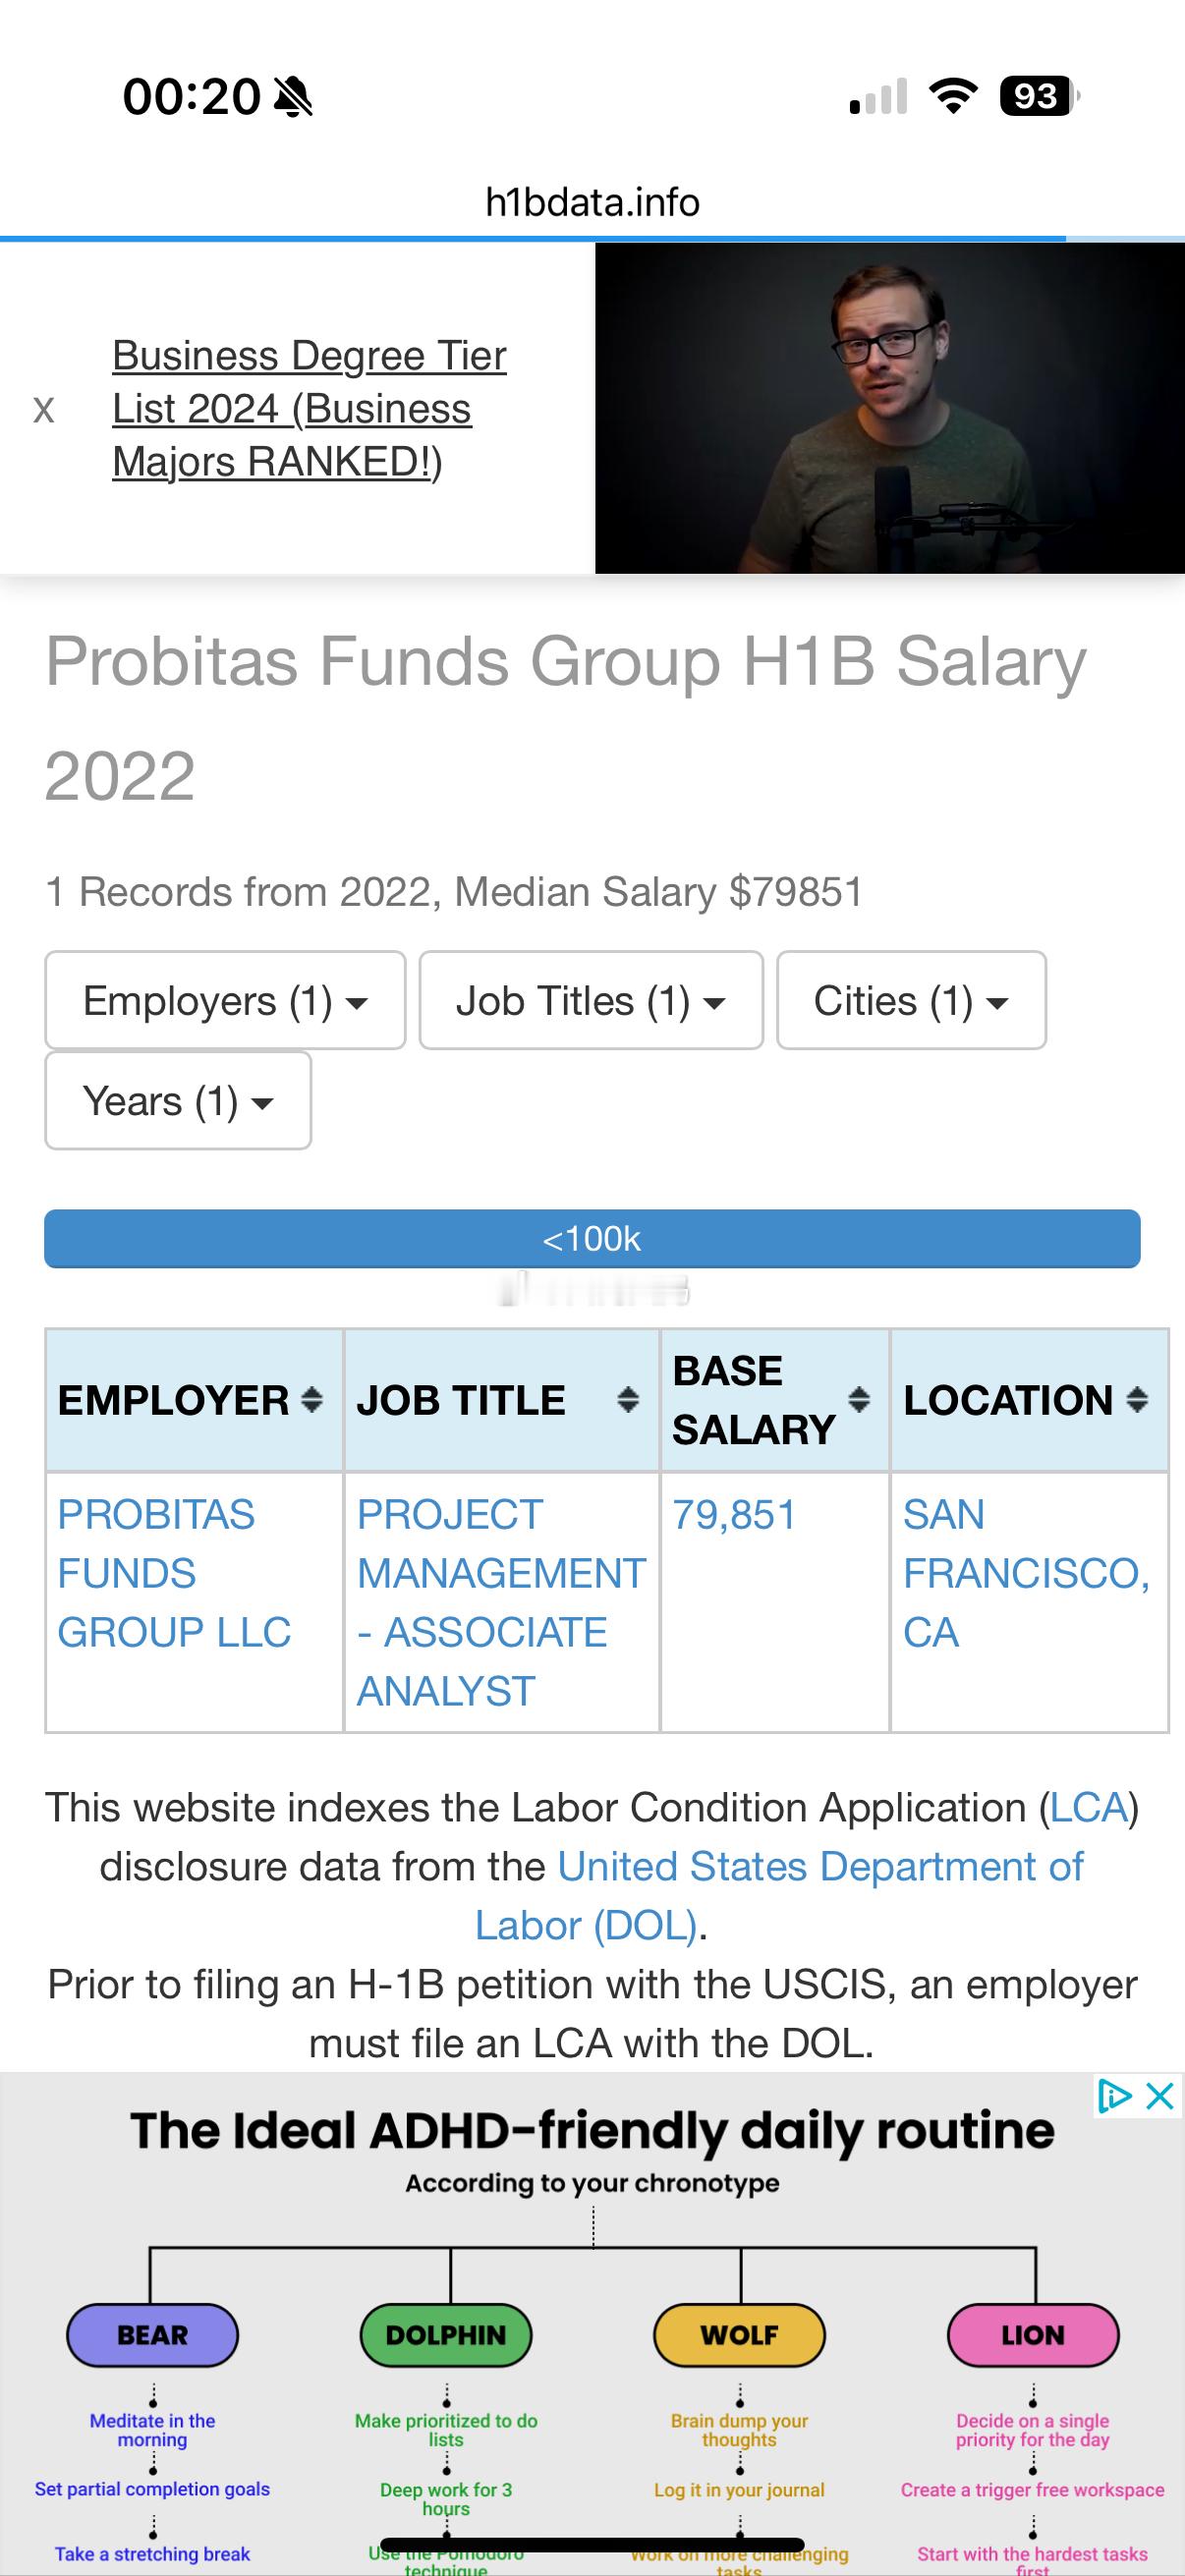Viewport: 1185px width, 2576px height.
Task: Click the AdChoices triangle icon
Action: click(x=1114, y=2095)
